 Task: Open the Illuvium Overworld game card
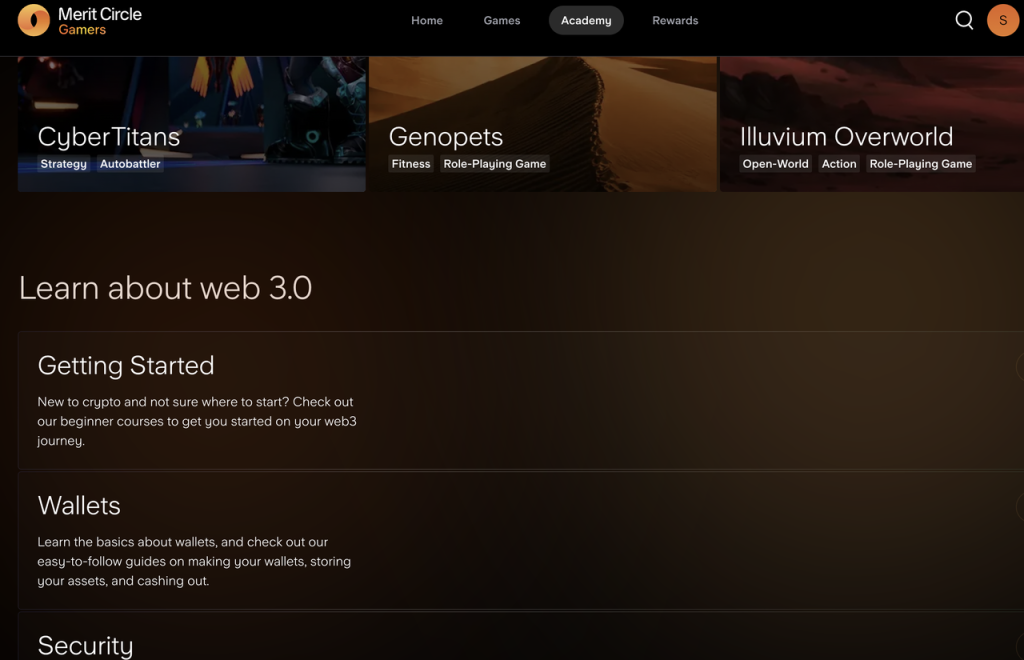[872, 124]
